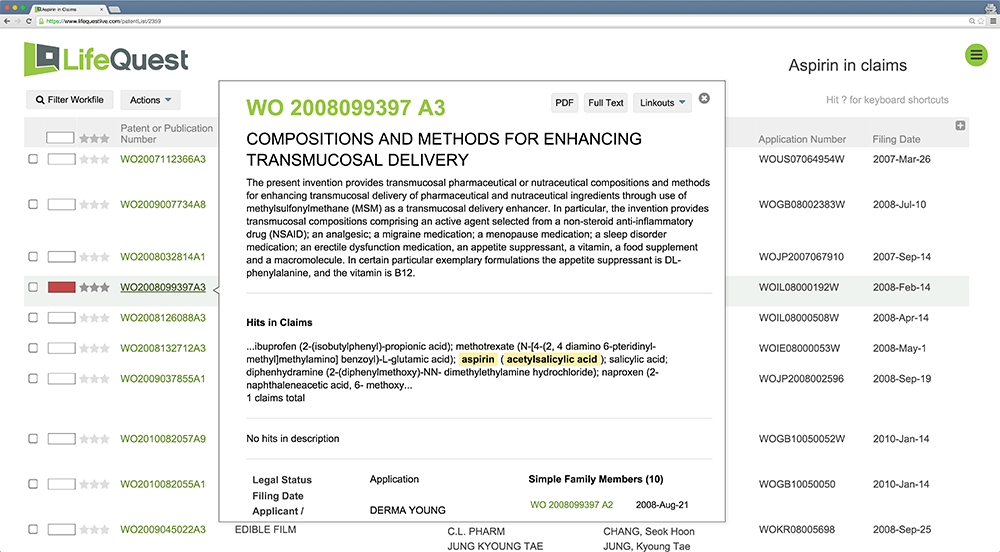
Task: Rate WO2008032814A1 using its stars
Action: (94, 257)
